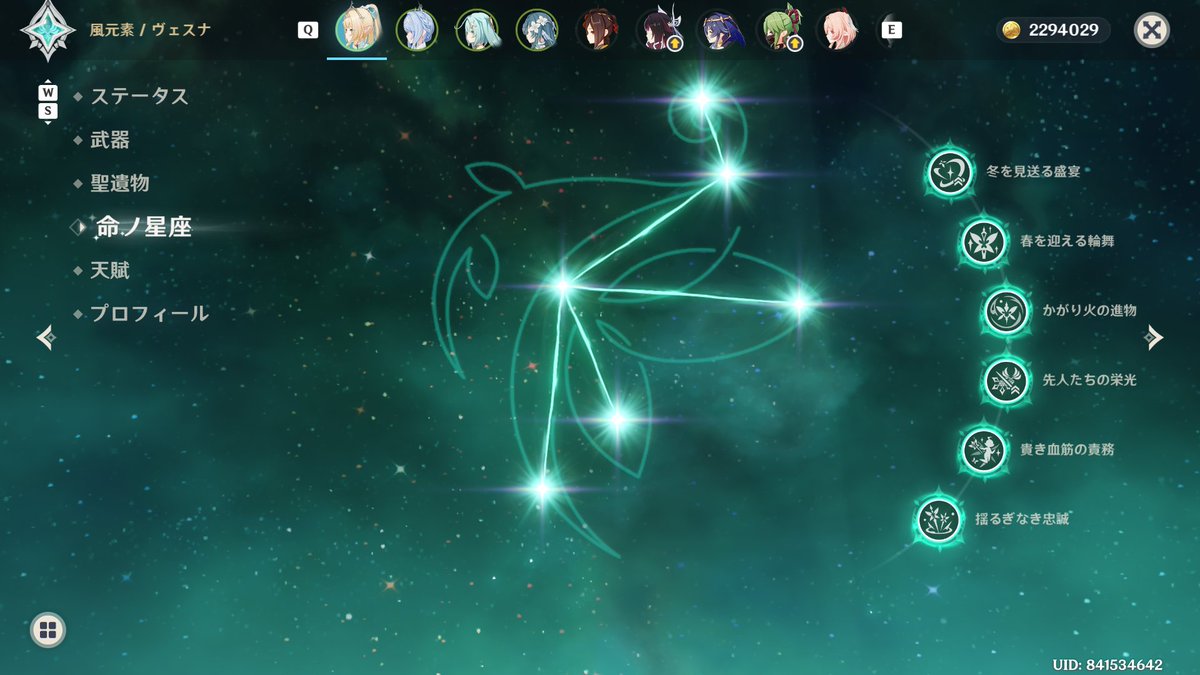Go to next character with right arrow

click(1155, 338)
